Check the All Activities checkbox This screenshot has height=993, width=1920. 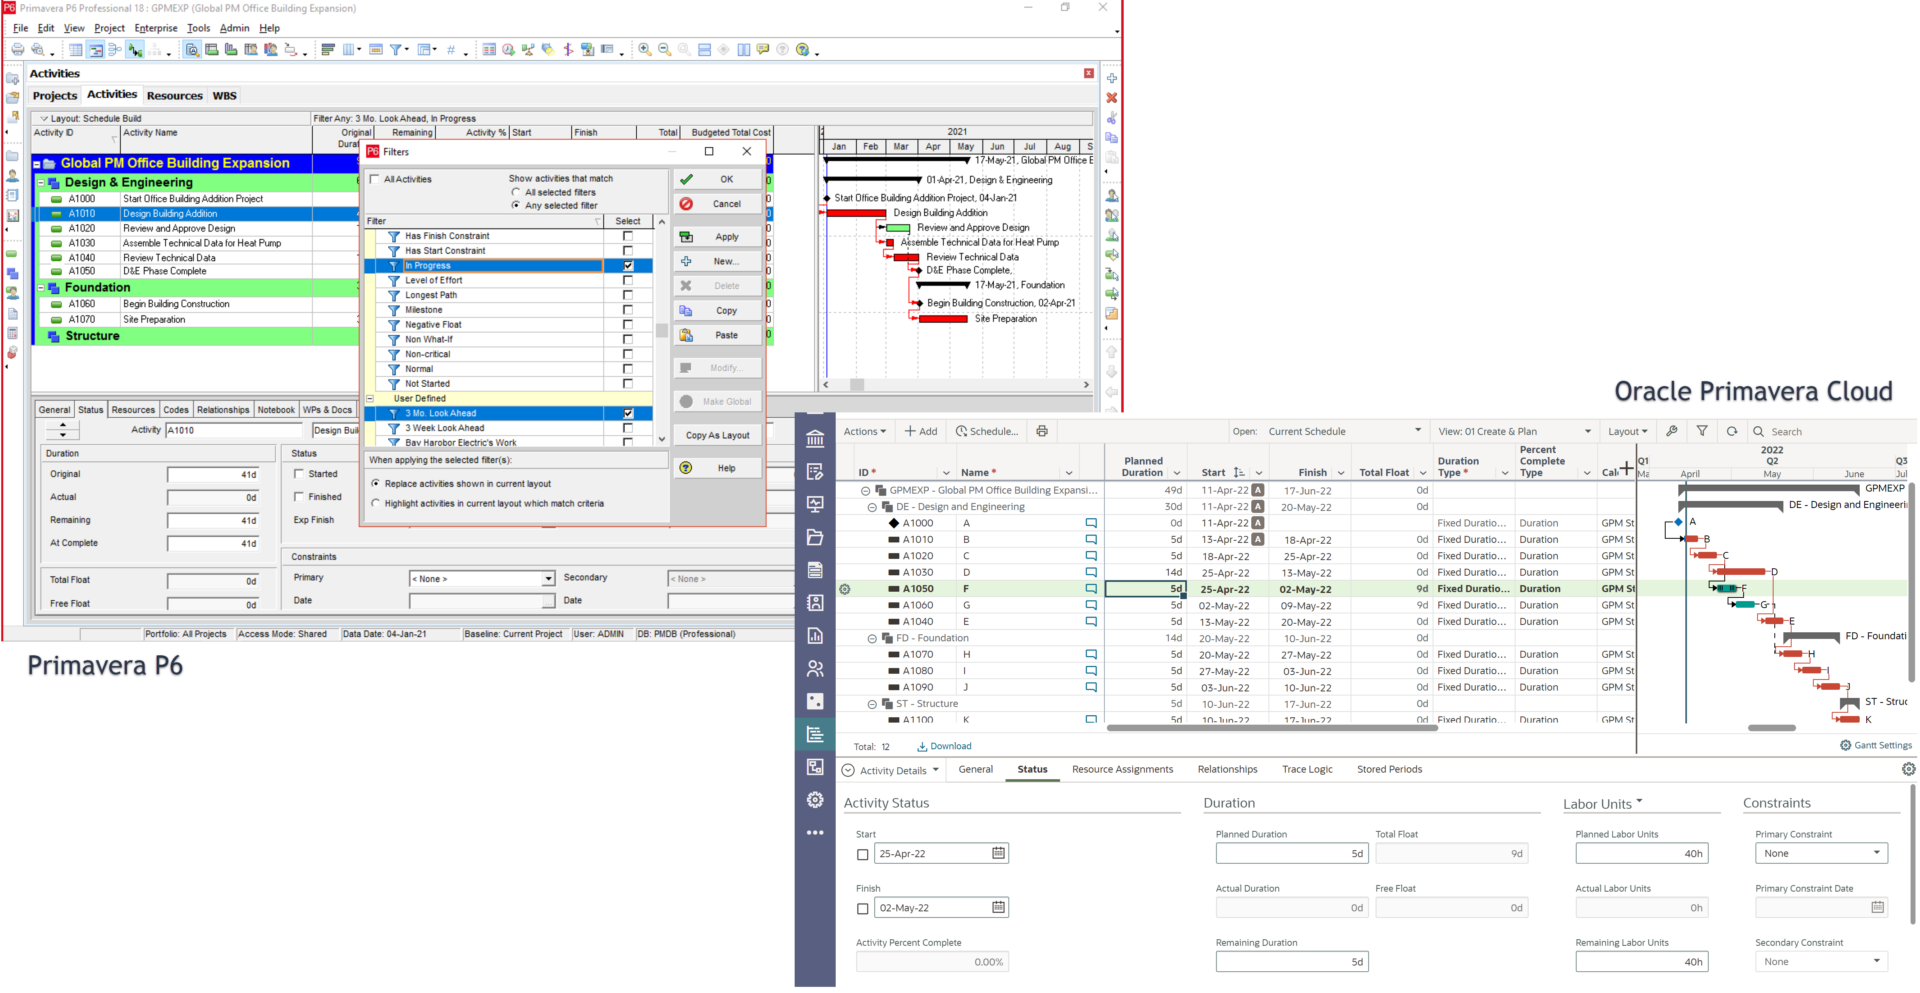tap(375, 179)
